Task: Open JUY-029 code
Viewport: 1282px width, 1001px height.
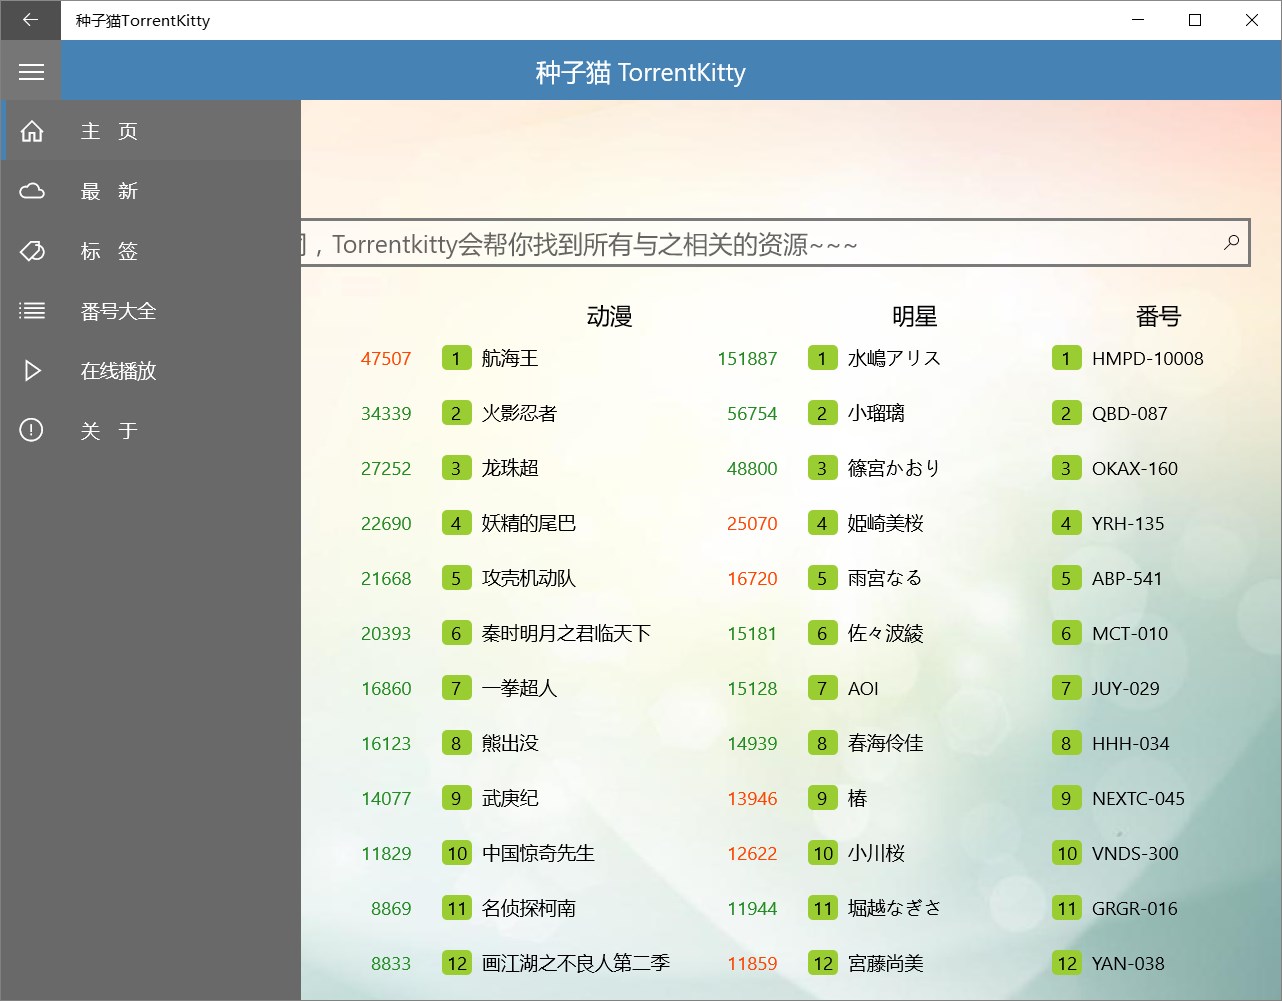Action: 1126,689
